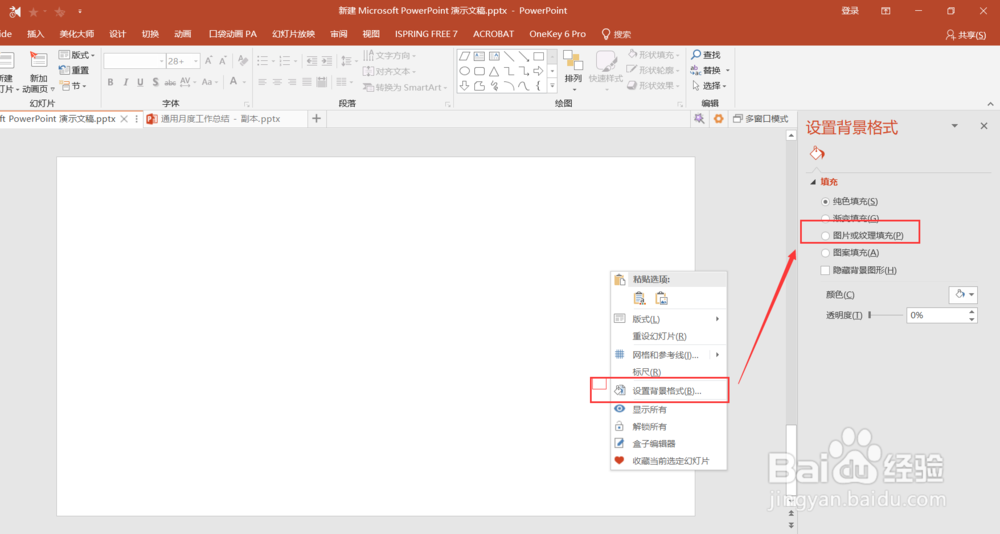Add a new document tab with plus
Viewport: 1000px width, 534px height.
316,119
